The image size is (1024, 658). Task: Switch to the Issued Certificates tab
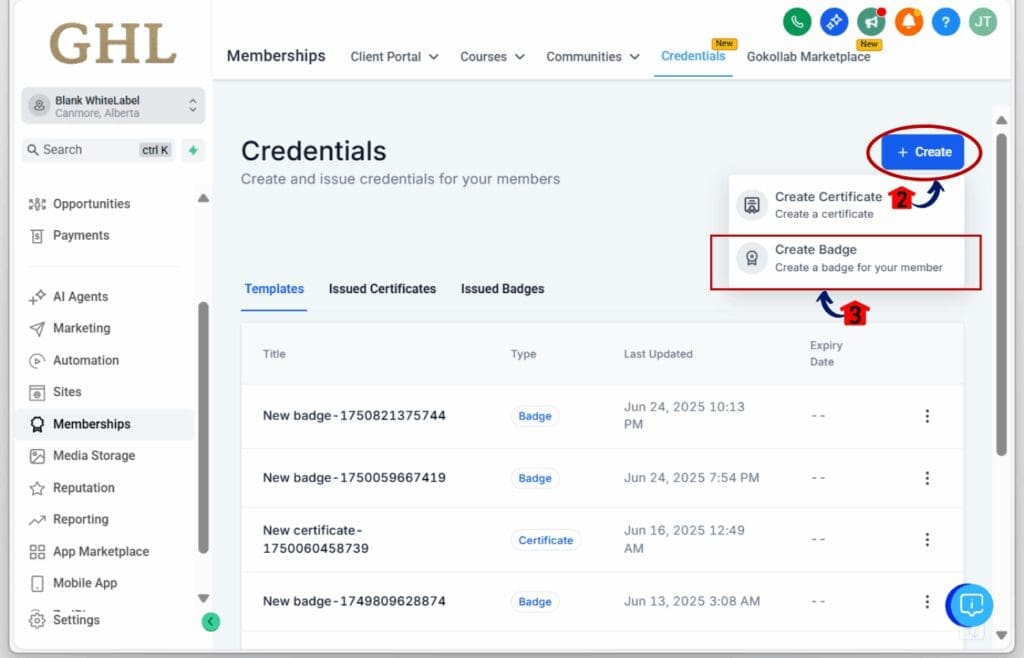(382, 289)
